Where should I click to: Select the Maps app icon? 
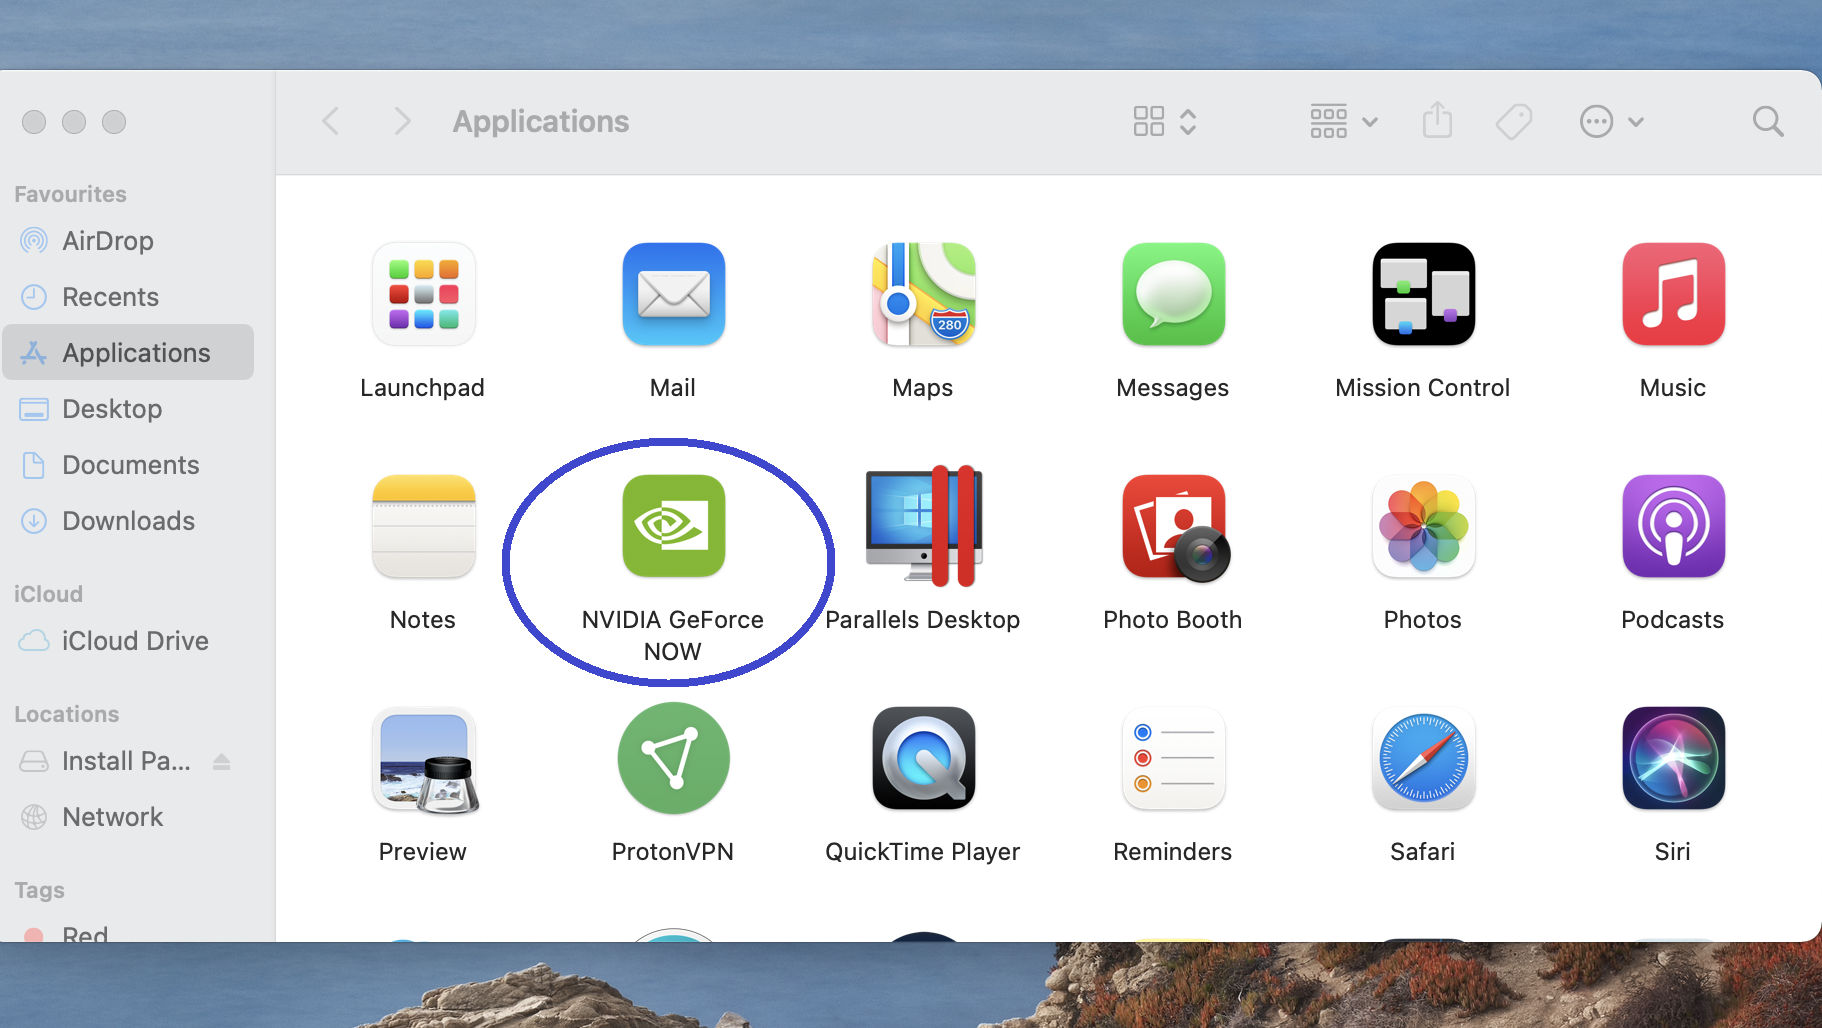click(923, 294)
